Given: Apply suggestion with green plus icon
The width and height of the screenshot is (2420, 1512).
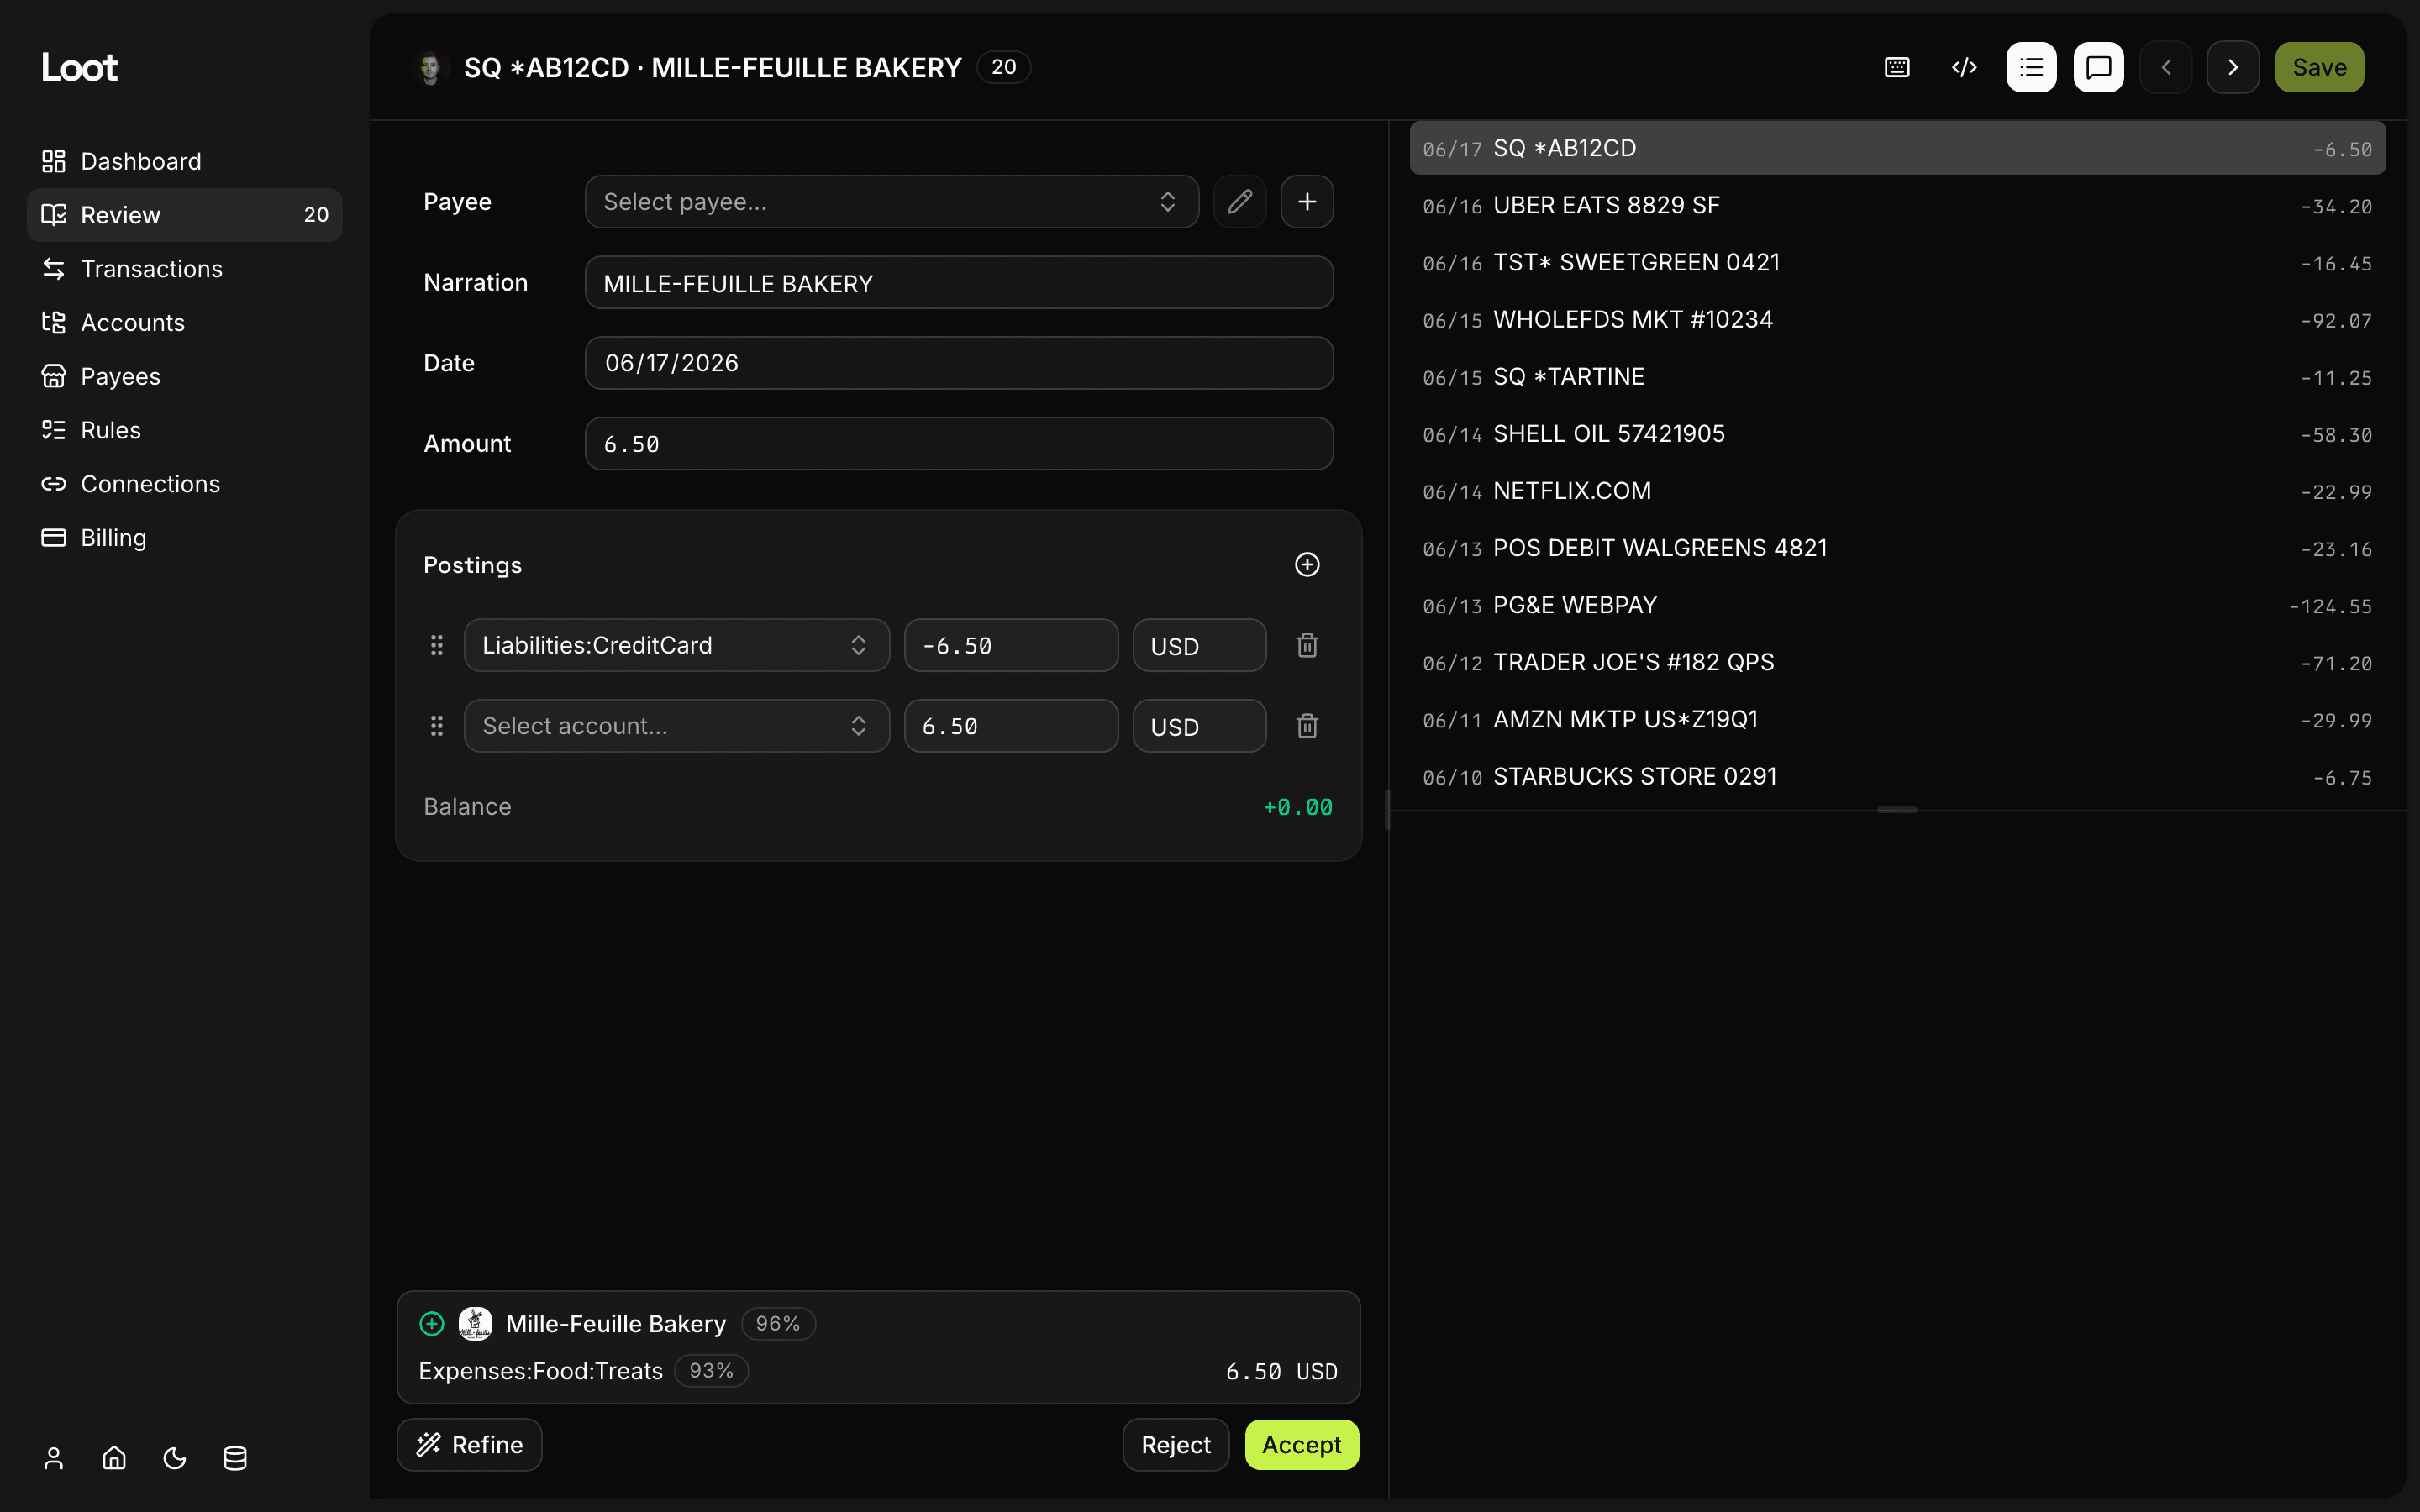Looking at the screenshot, I should 431,1323.
